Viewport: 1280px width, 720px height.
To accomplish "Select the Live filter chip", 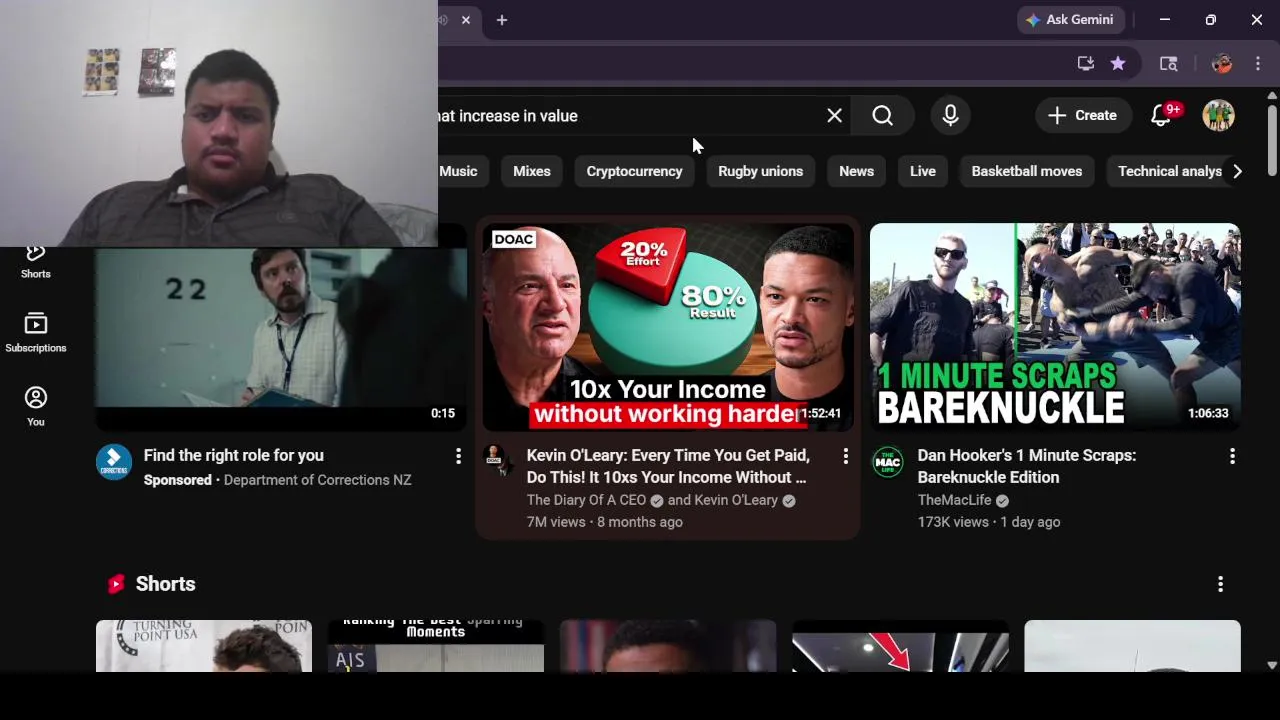I will point(922,171).
